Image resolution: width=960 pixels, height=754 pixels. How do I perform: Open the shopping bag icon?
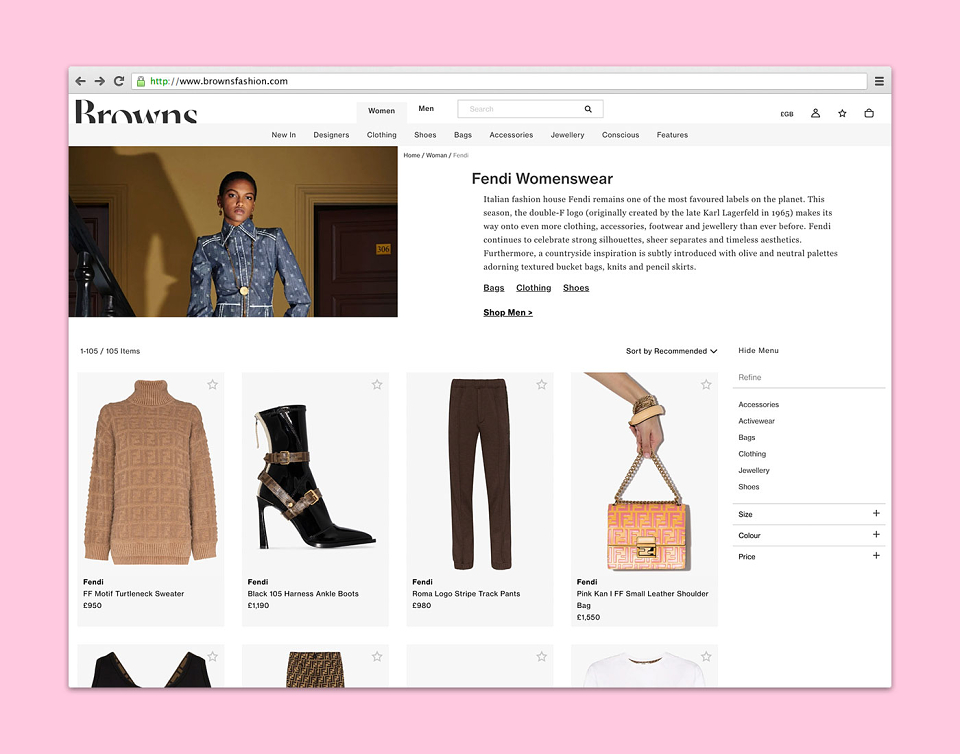coord(869,113)
